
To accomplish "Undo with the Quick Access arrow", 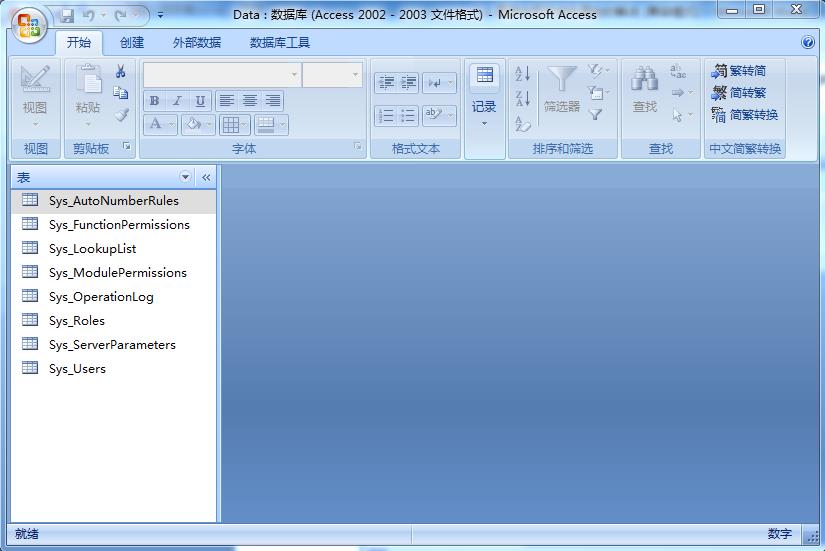I will click(x=88, y=16).
